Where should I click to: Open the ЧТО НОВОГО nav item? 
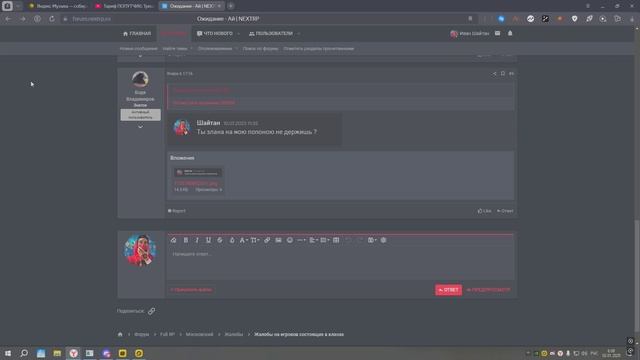pyautogui.click(x=215, y=33)
